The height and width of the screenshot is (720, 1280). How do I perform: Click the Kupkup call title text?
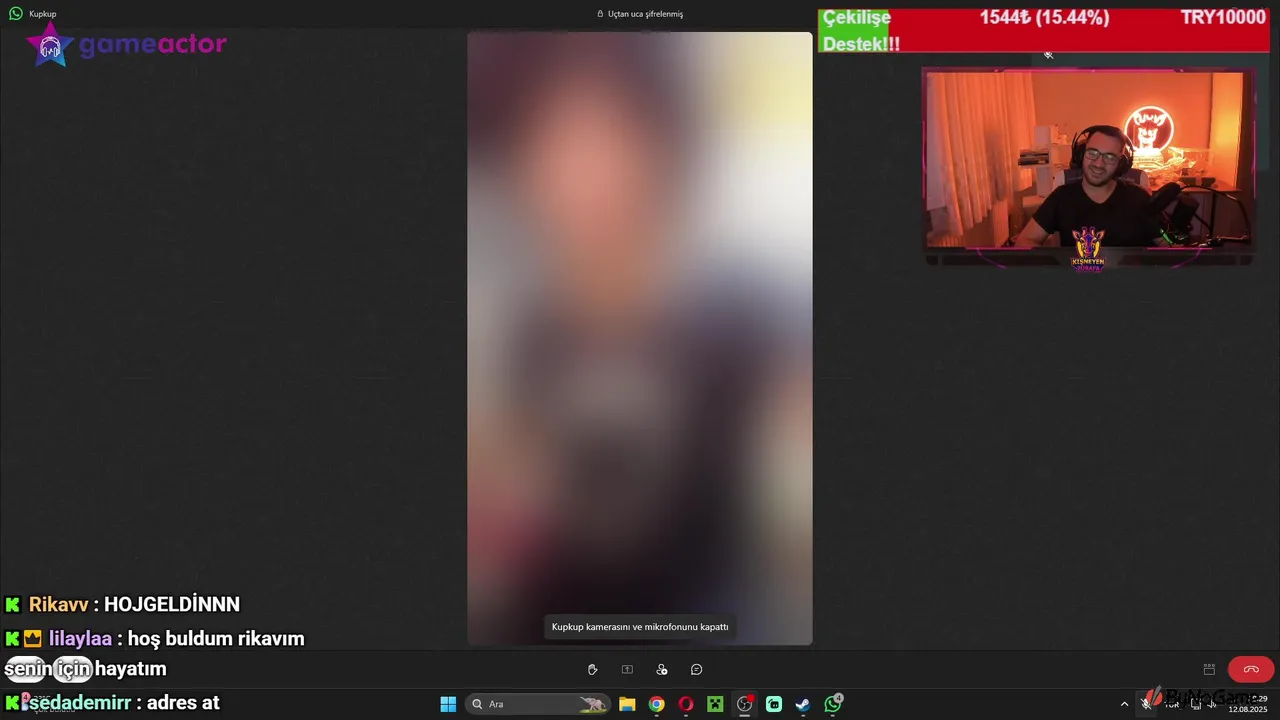[43, 14]
